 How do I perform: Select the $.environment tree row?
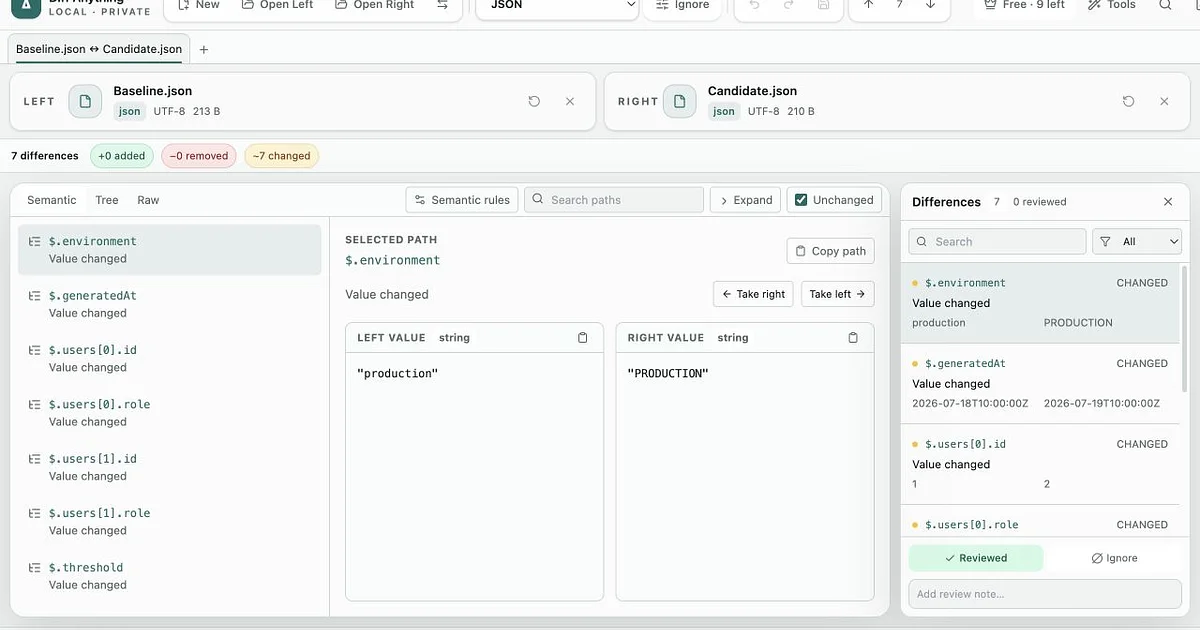coord(169,250)
